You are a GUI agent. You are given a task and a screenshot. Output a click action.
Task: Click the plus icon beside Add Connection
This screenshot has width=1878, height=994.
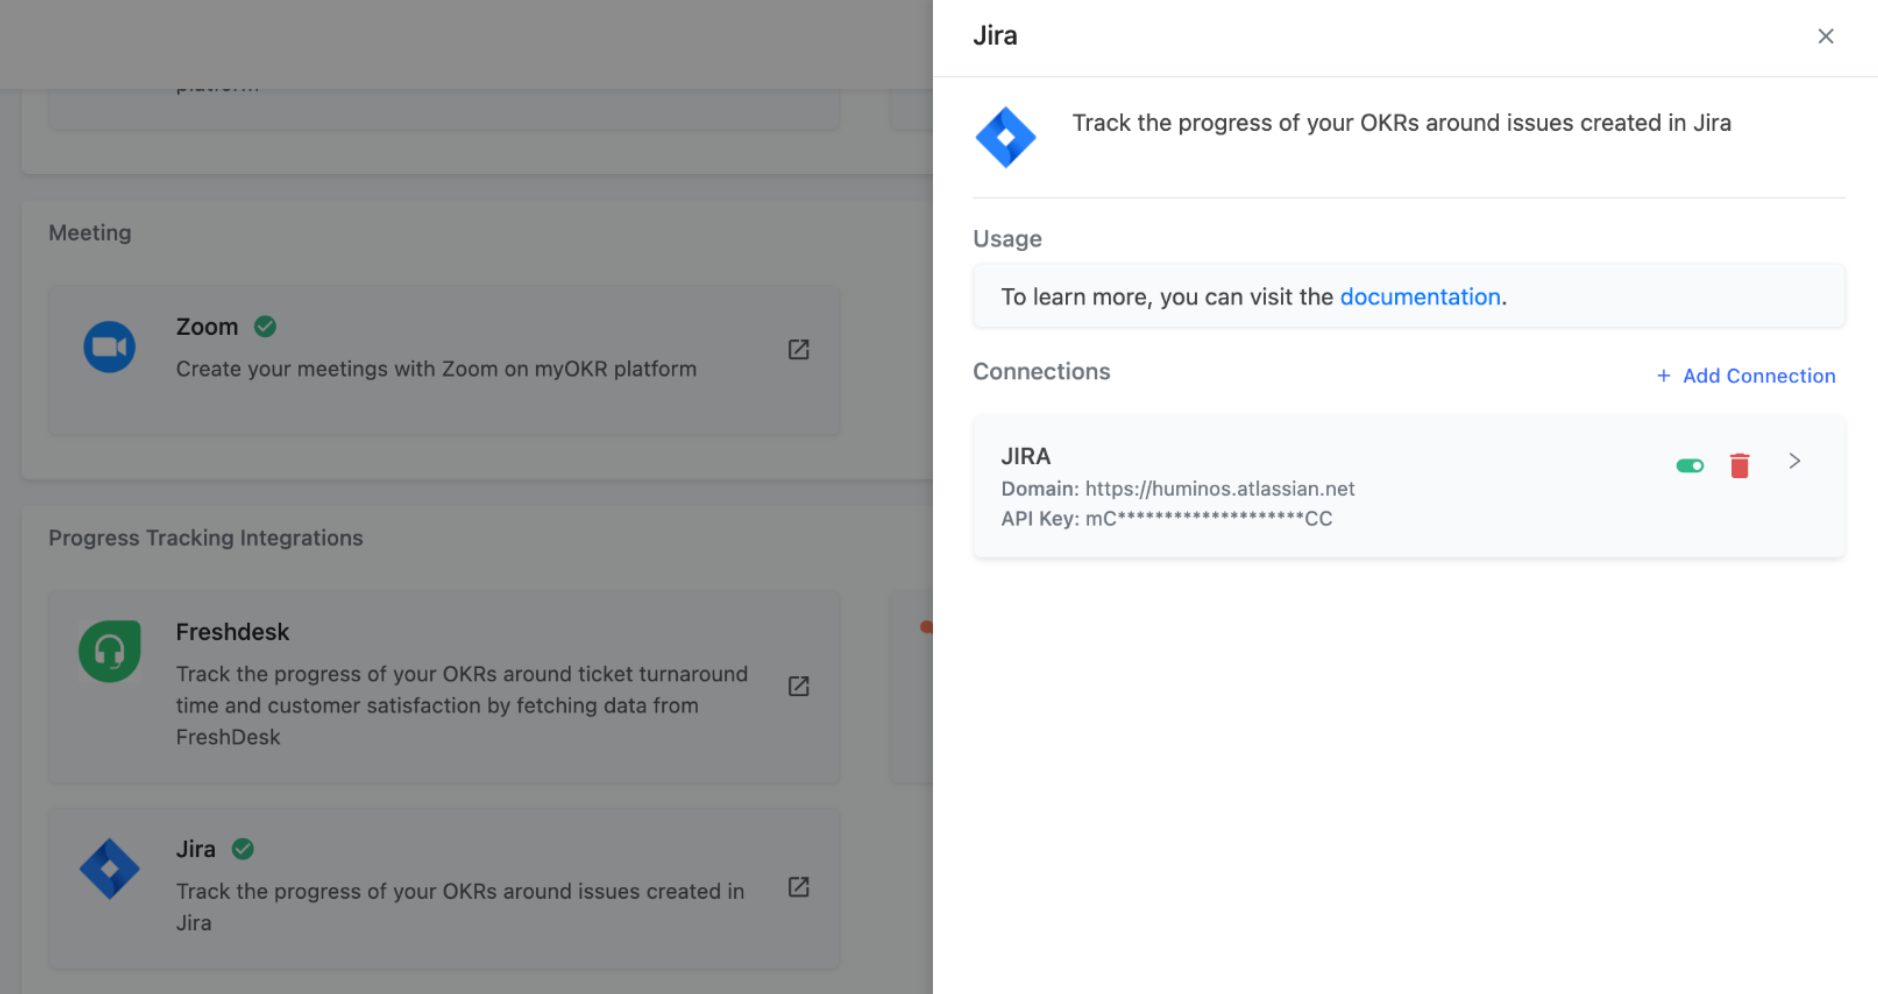click(x=1663, y=376)
